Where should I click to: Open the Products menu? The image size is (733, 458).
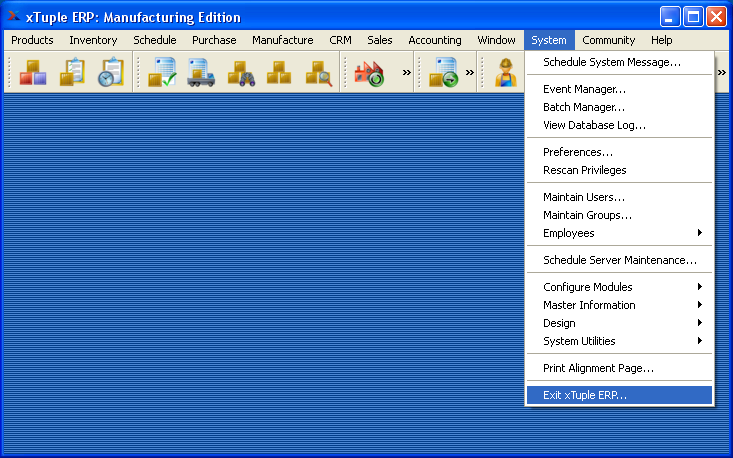pyautogui.click(x=32, y=40)
